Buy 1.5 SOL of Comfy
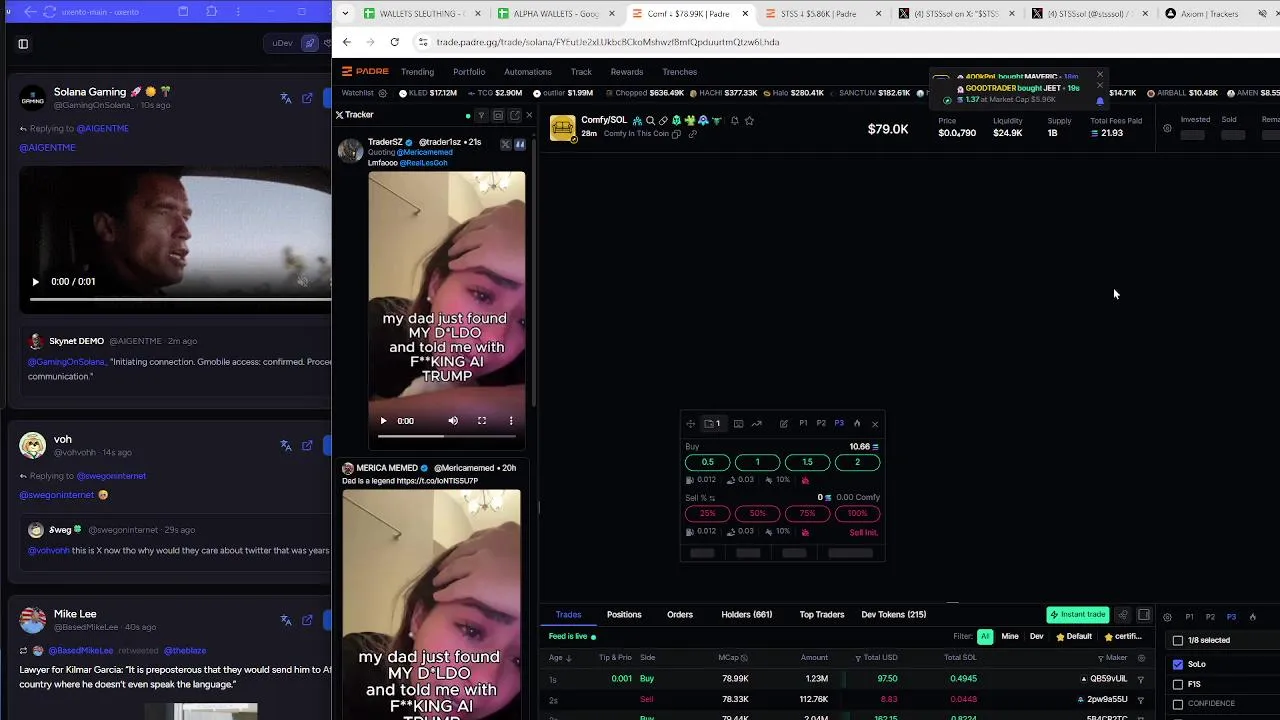Image resolution: width=1280 pixels, height=720 pixels. click(x=807, y=462)
